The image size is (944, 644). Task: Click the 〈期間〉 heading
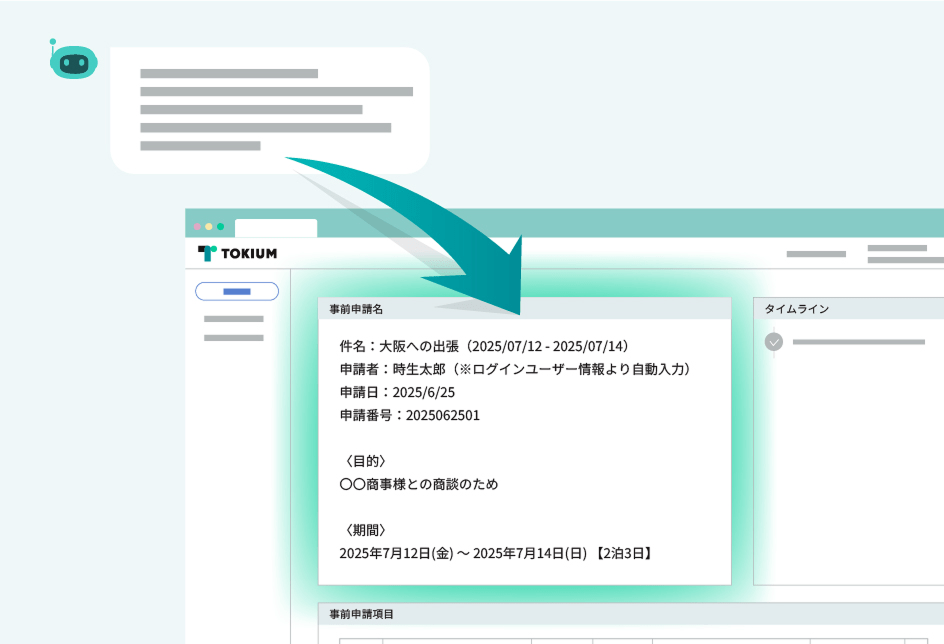coord(365,530)
